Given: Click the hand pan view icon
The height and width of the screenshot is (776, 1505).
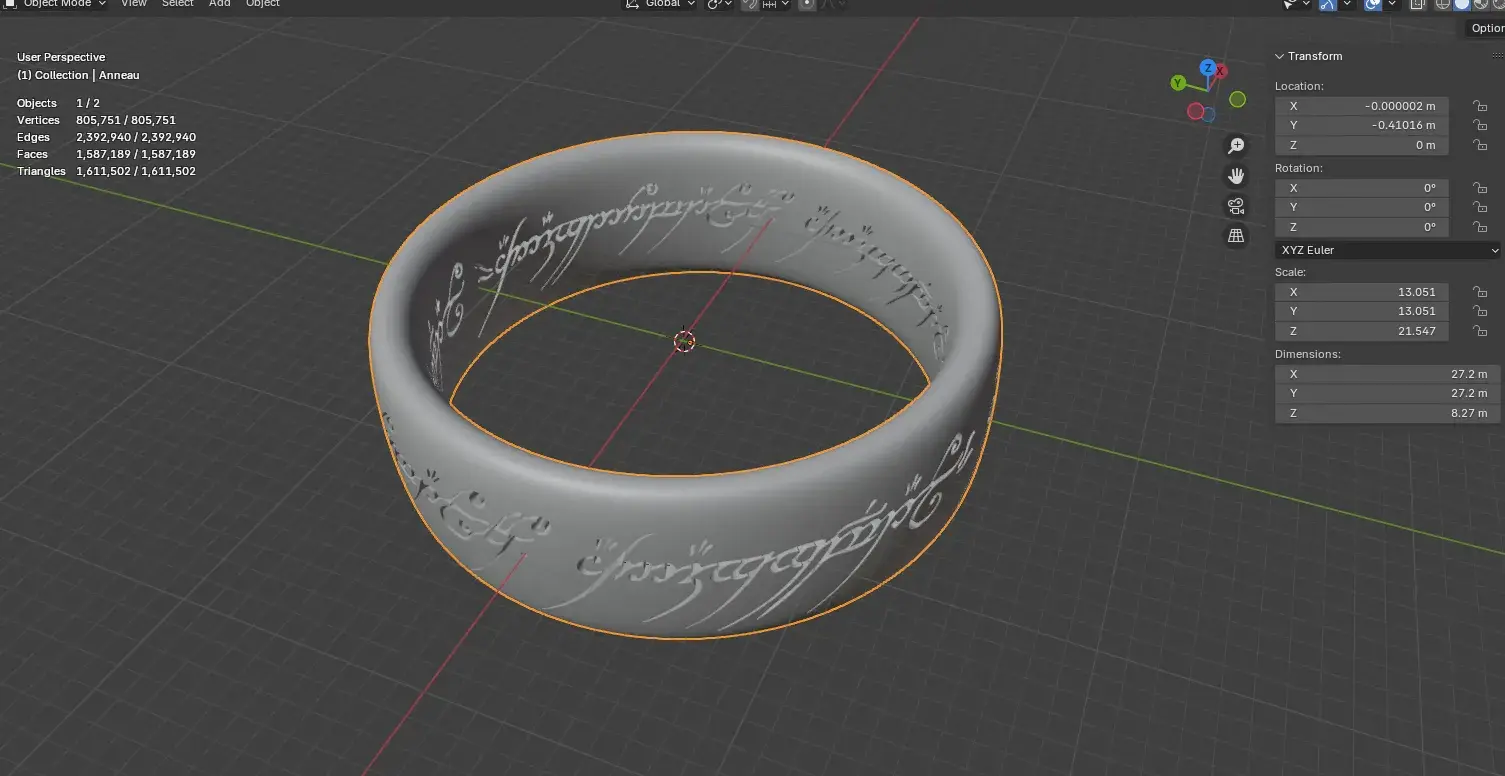Looking at the screenshot, I should [x=1237, y=176].
